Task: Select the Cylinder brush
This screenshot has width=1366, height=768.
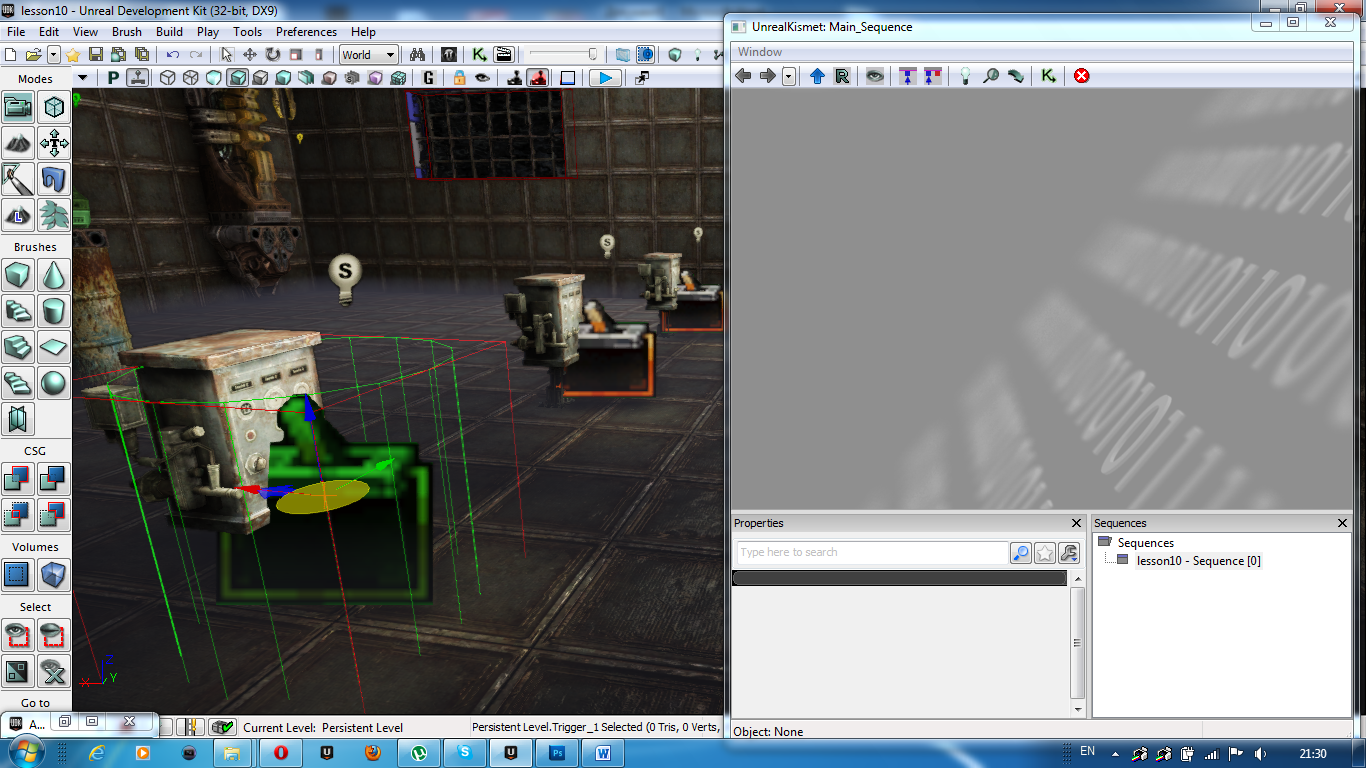Action: (x=54, y=311)
